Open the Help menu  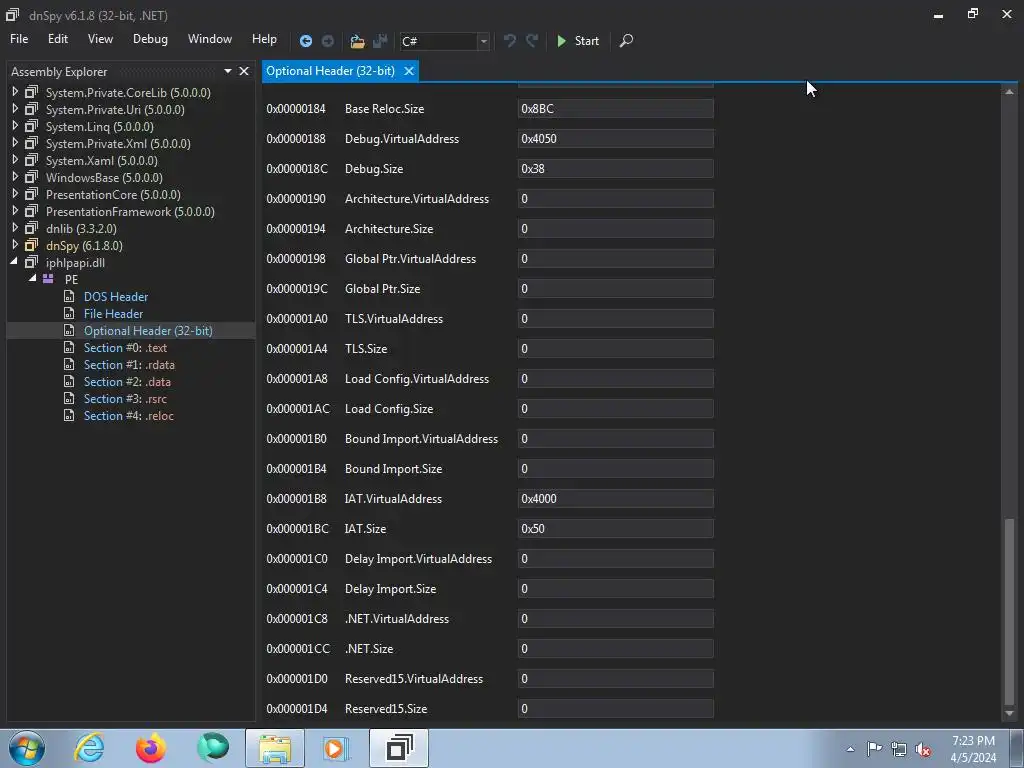click(x=264, y=39)
